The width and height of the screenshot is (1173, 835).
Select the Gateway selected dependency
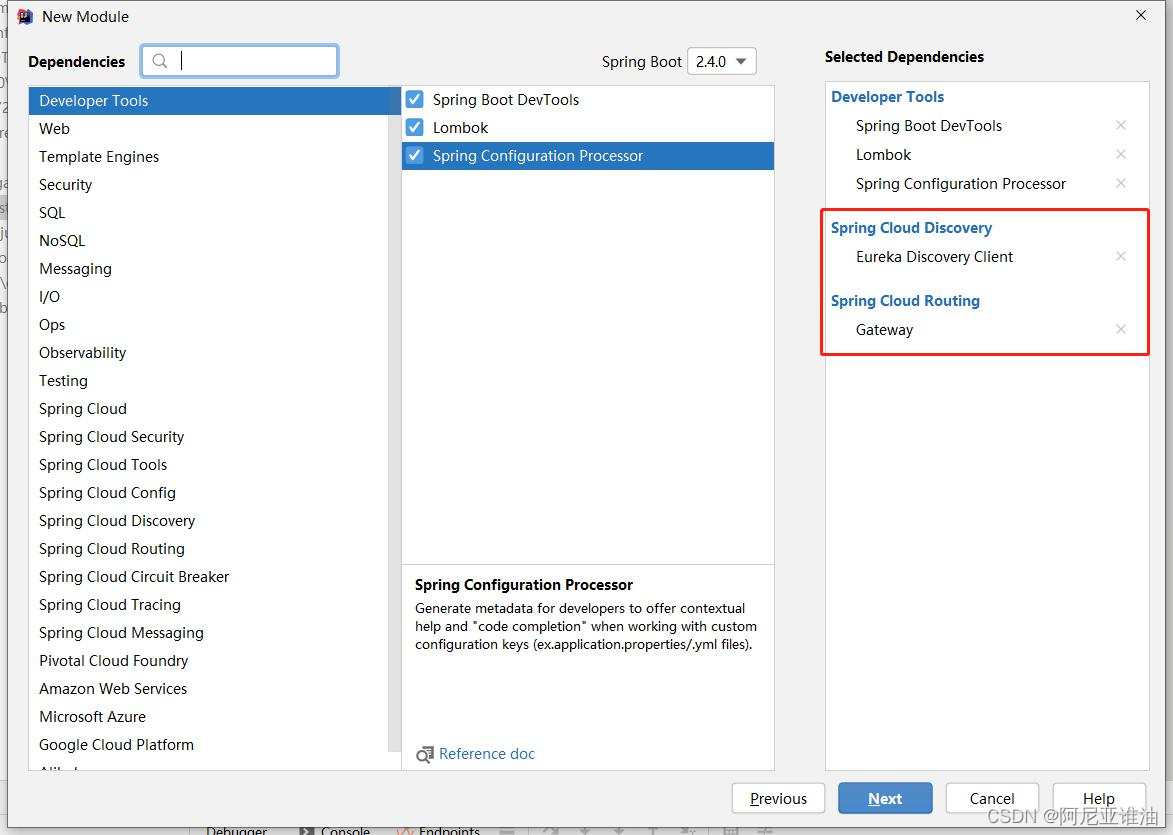point(884,330)
